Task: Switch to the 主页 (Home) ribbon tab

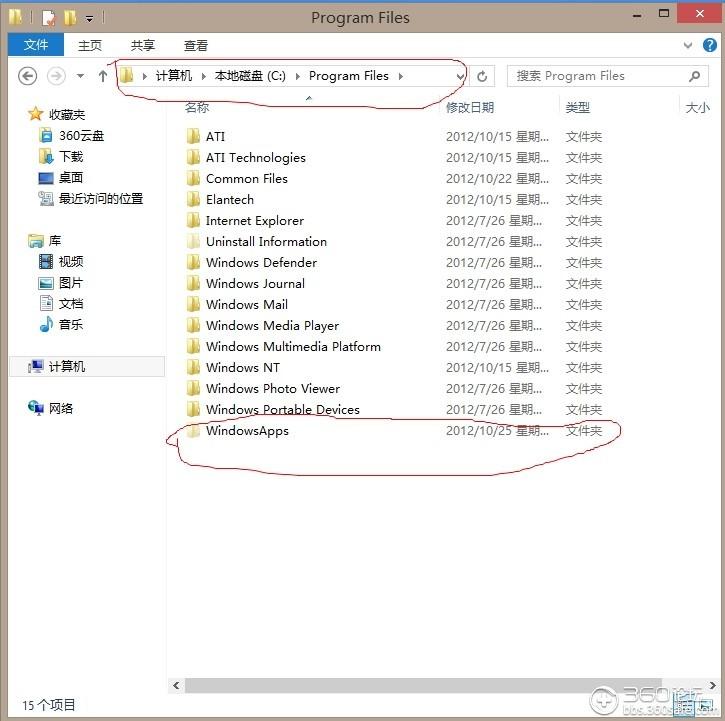Action: coord(90,45)
